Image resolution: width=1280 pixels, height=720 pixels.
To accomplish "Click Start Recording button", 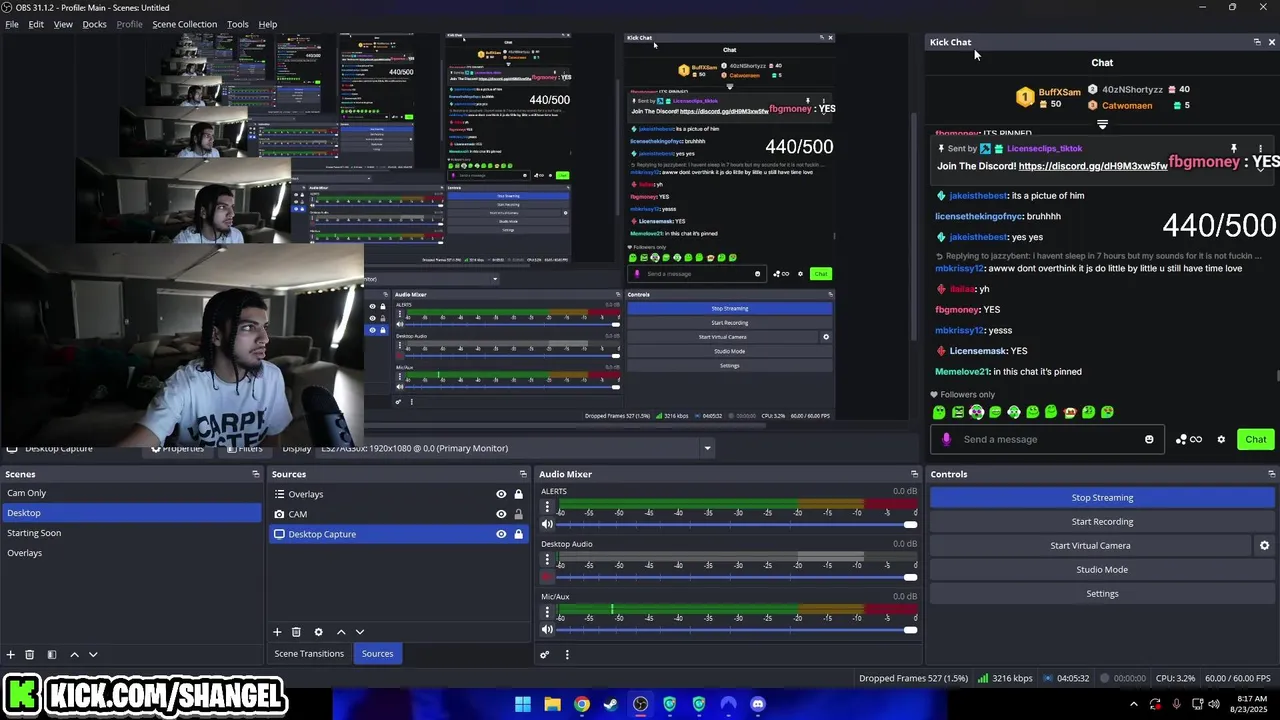I will point(1102,521).
